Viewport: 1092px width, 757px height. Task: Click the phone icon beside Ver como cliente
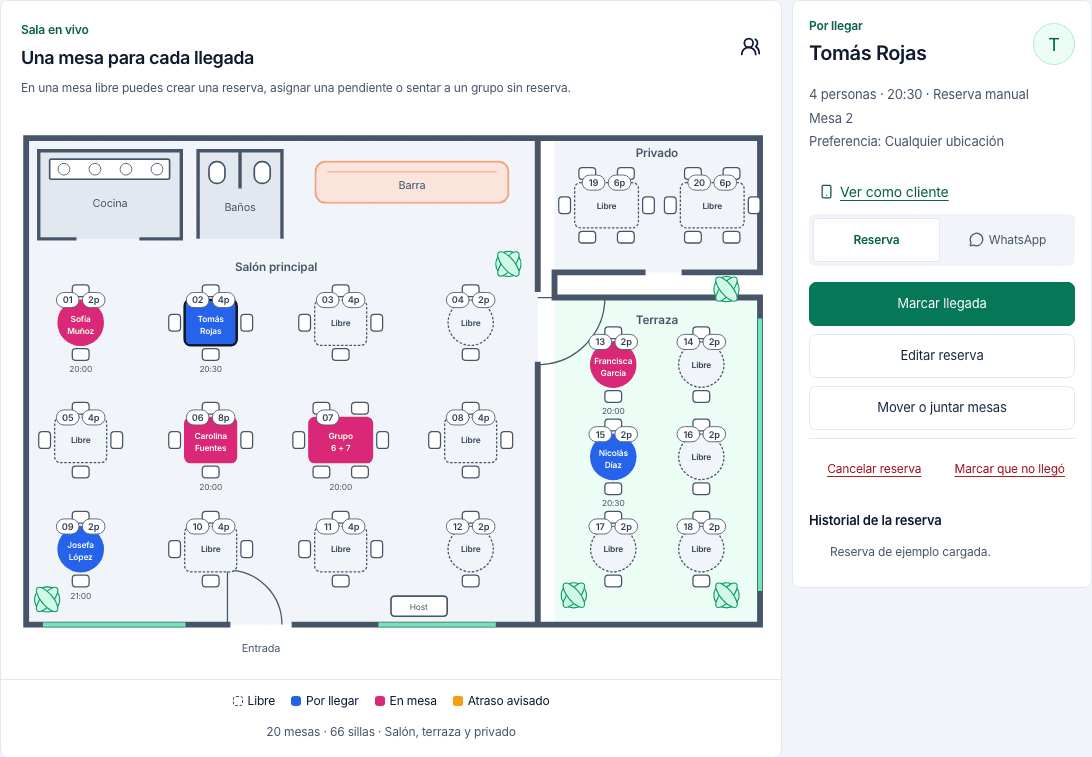point(826,192)
